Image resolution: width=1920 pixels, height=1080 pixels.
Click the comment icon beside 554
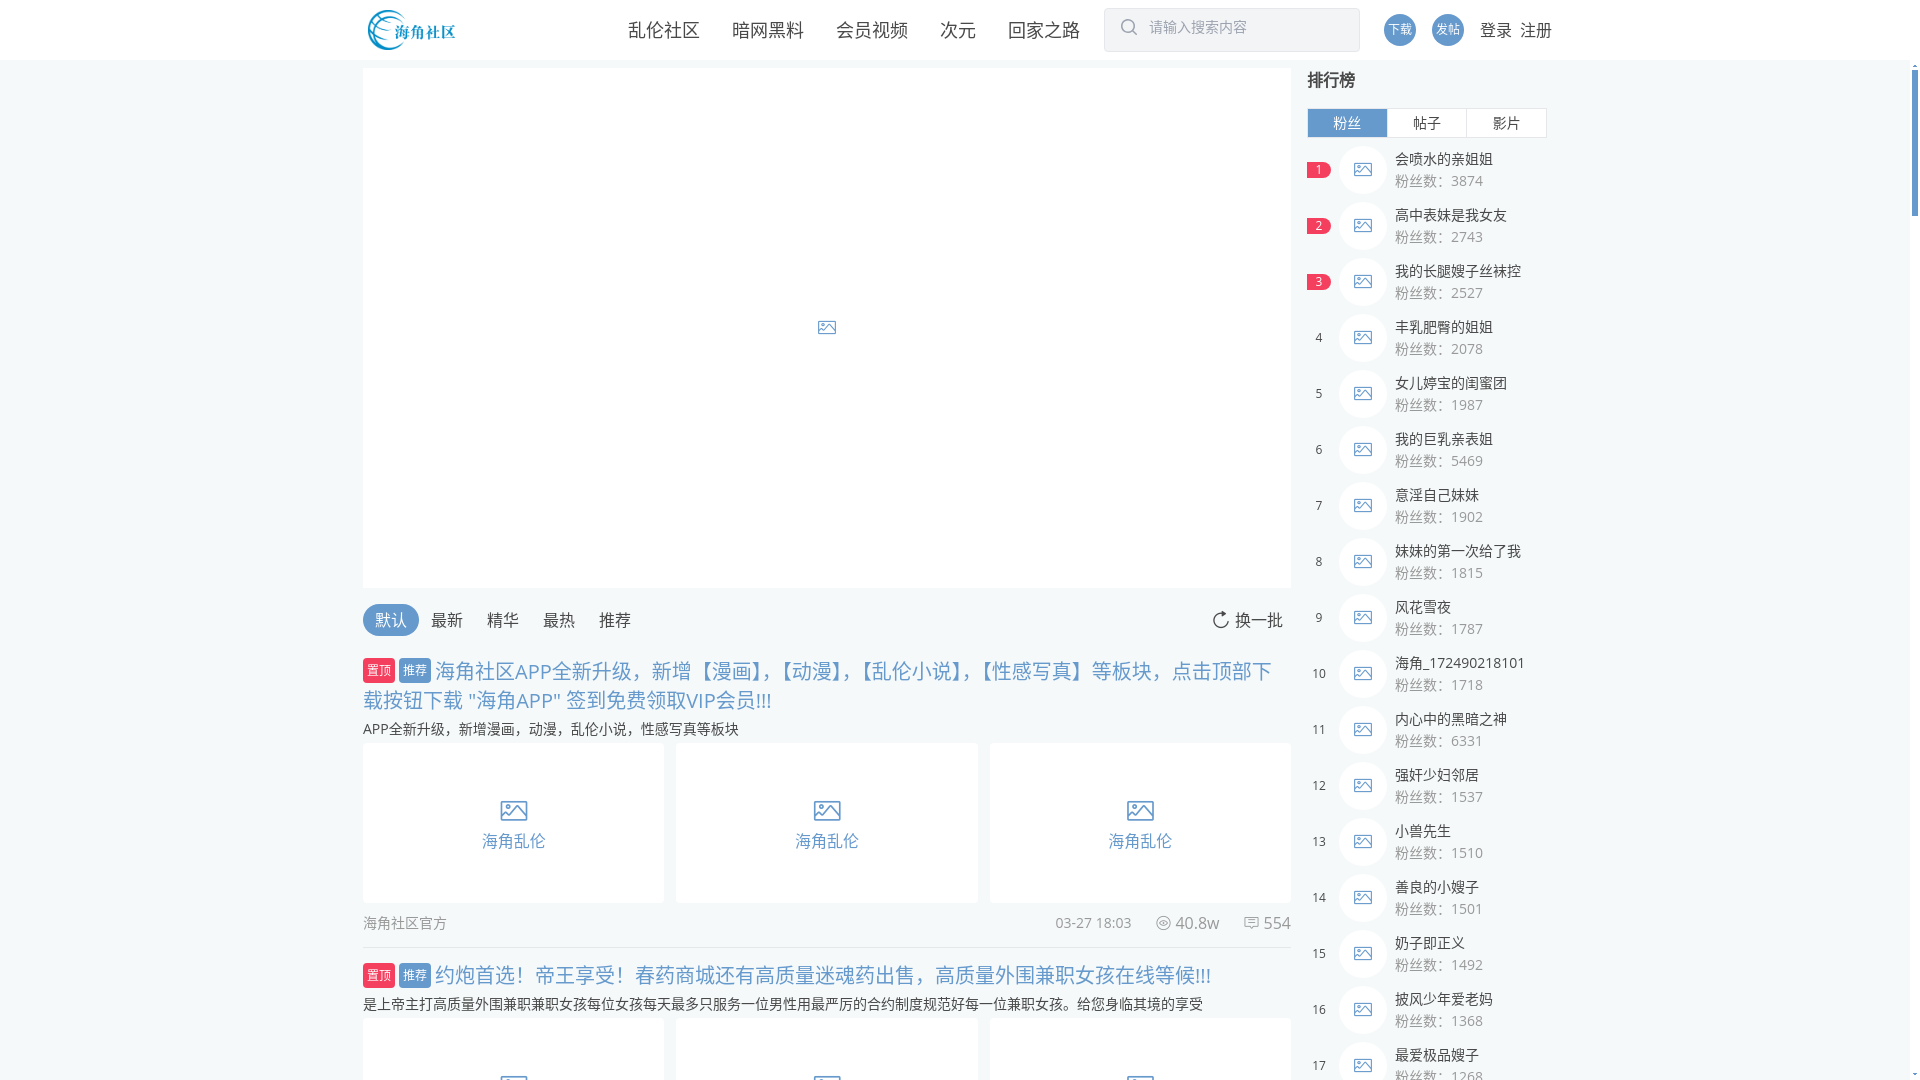1251,923
